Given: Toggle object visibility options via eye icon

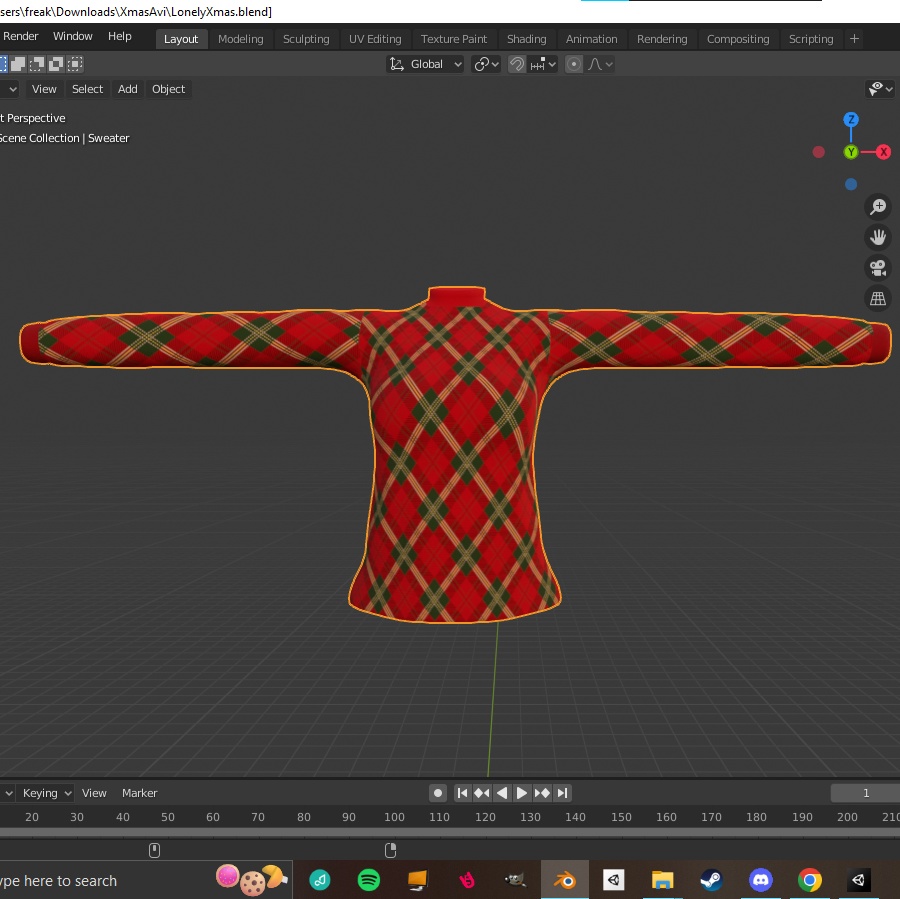Looking at the screenshot, I should point(875,89).
